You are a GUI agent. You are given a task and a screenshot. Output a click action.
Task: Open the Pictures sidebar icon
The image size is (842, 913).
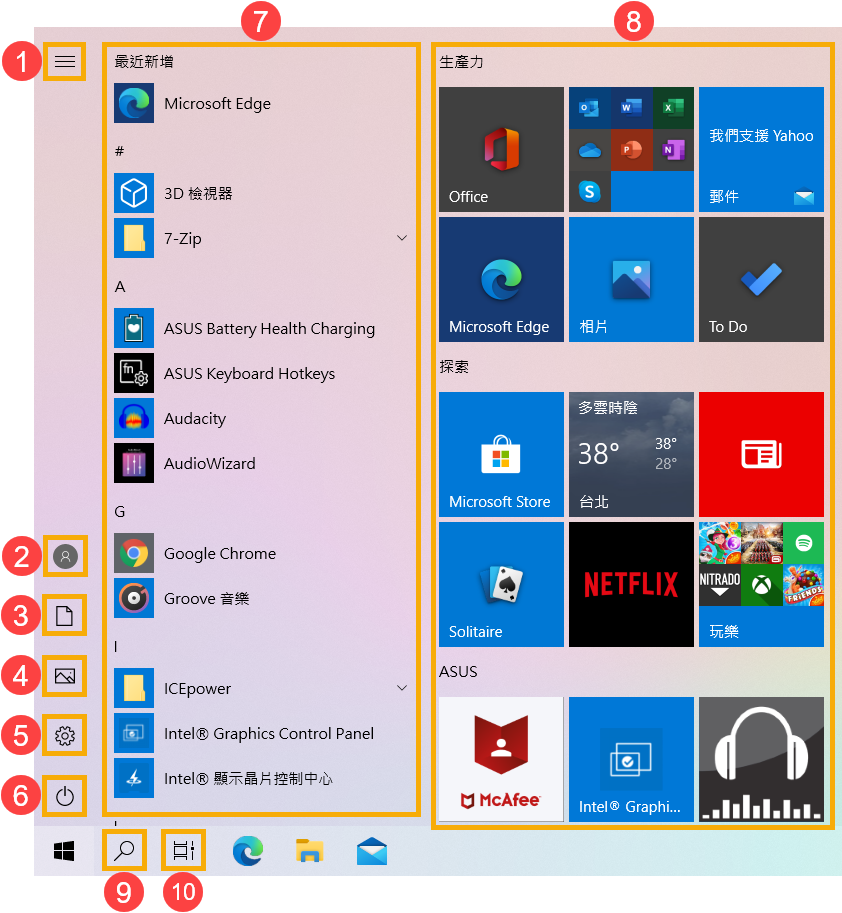(65, 676)
